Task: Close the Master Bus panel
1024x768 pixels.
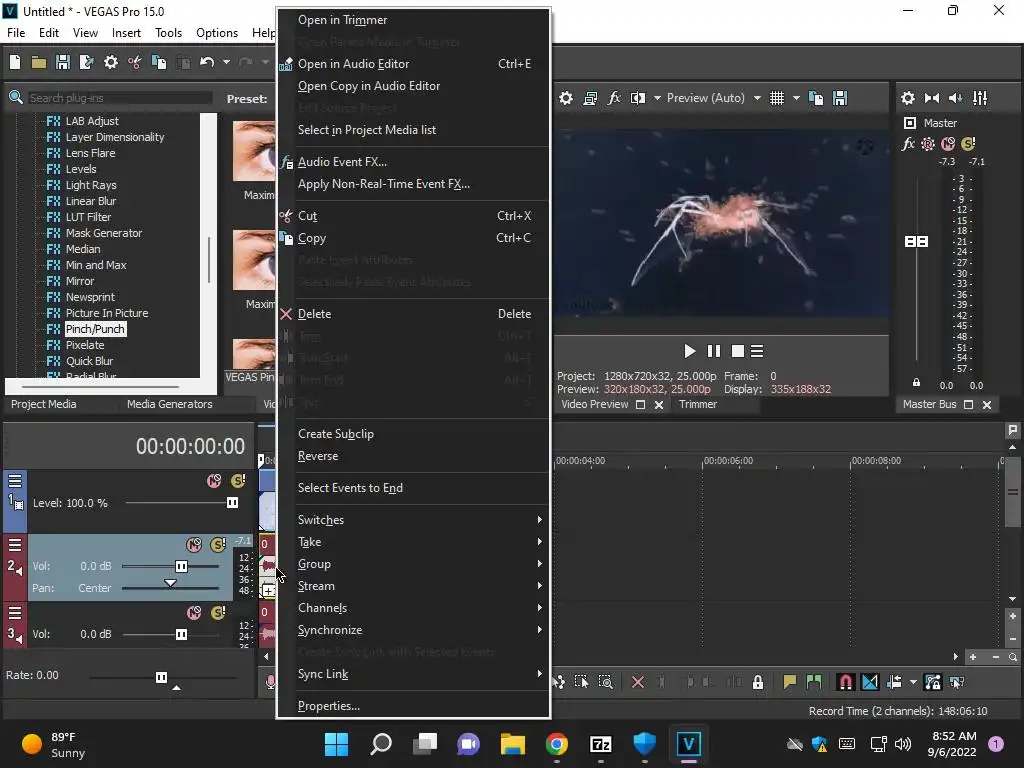Action: [x=987, y=405]
